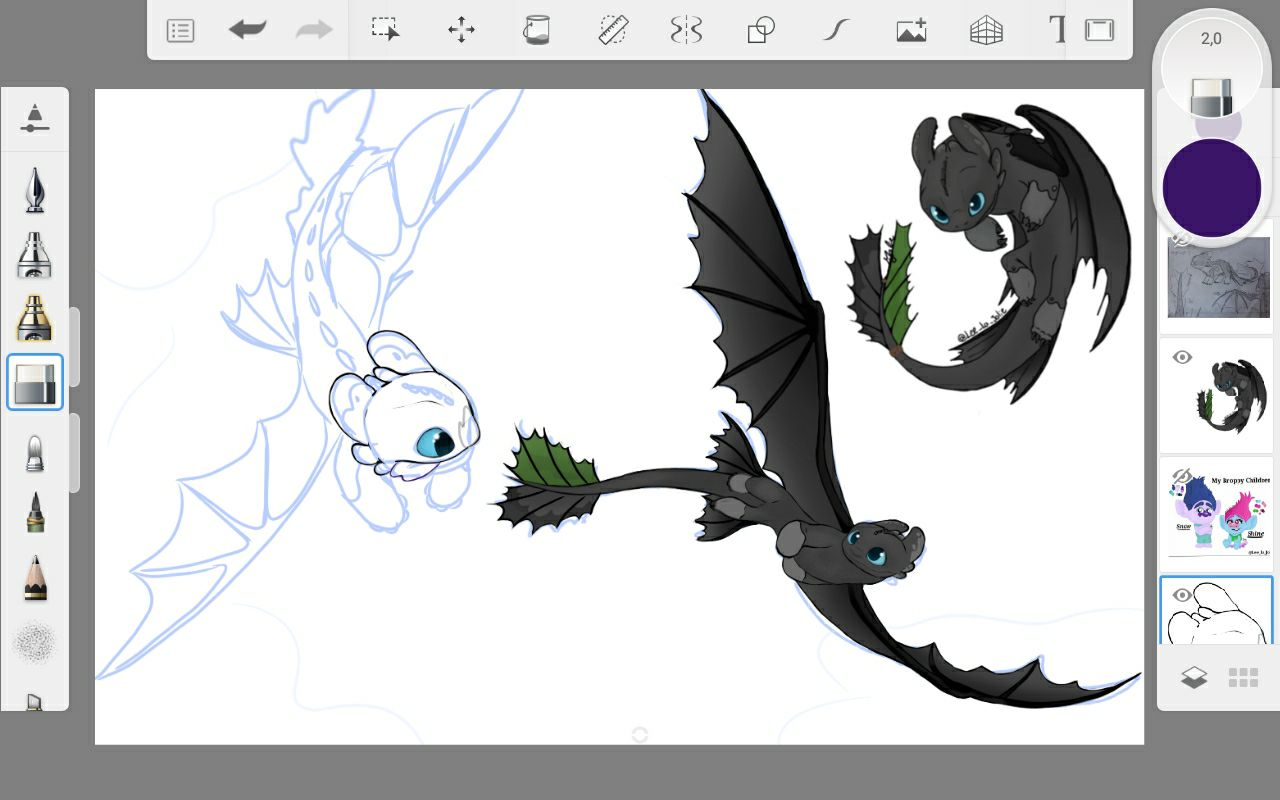Select the Text tool

pos(1057,30)
